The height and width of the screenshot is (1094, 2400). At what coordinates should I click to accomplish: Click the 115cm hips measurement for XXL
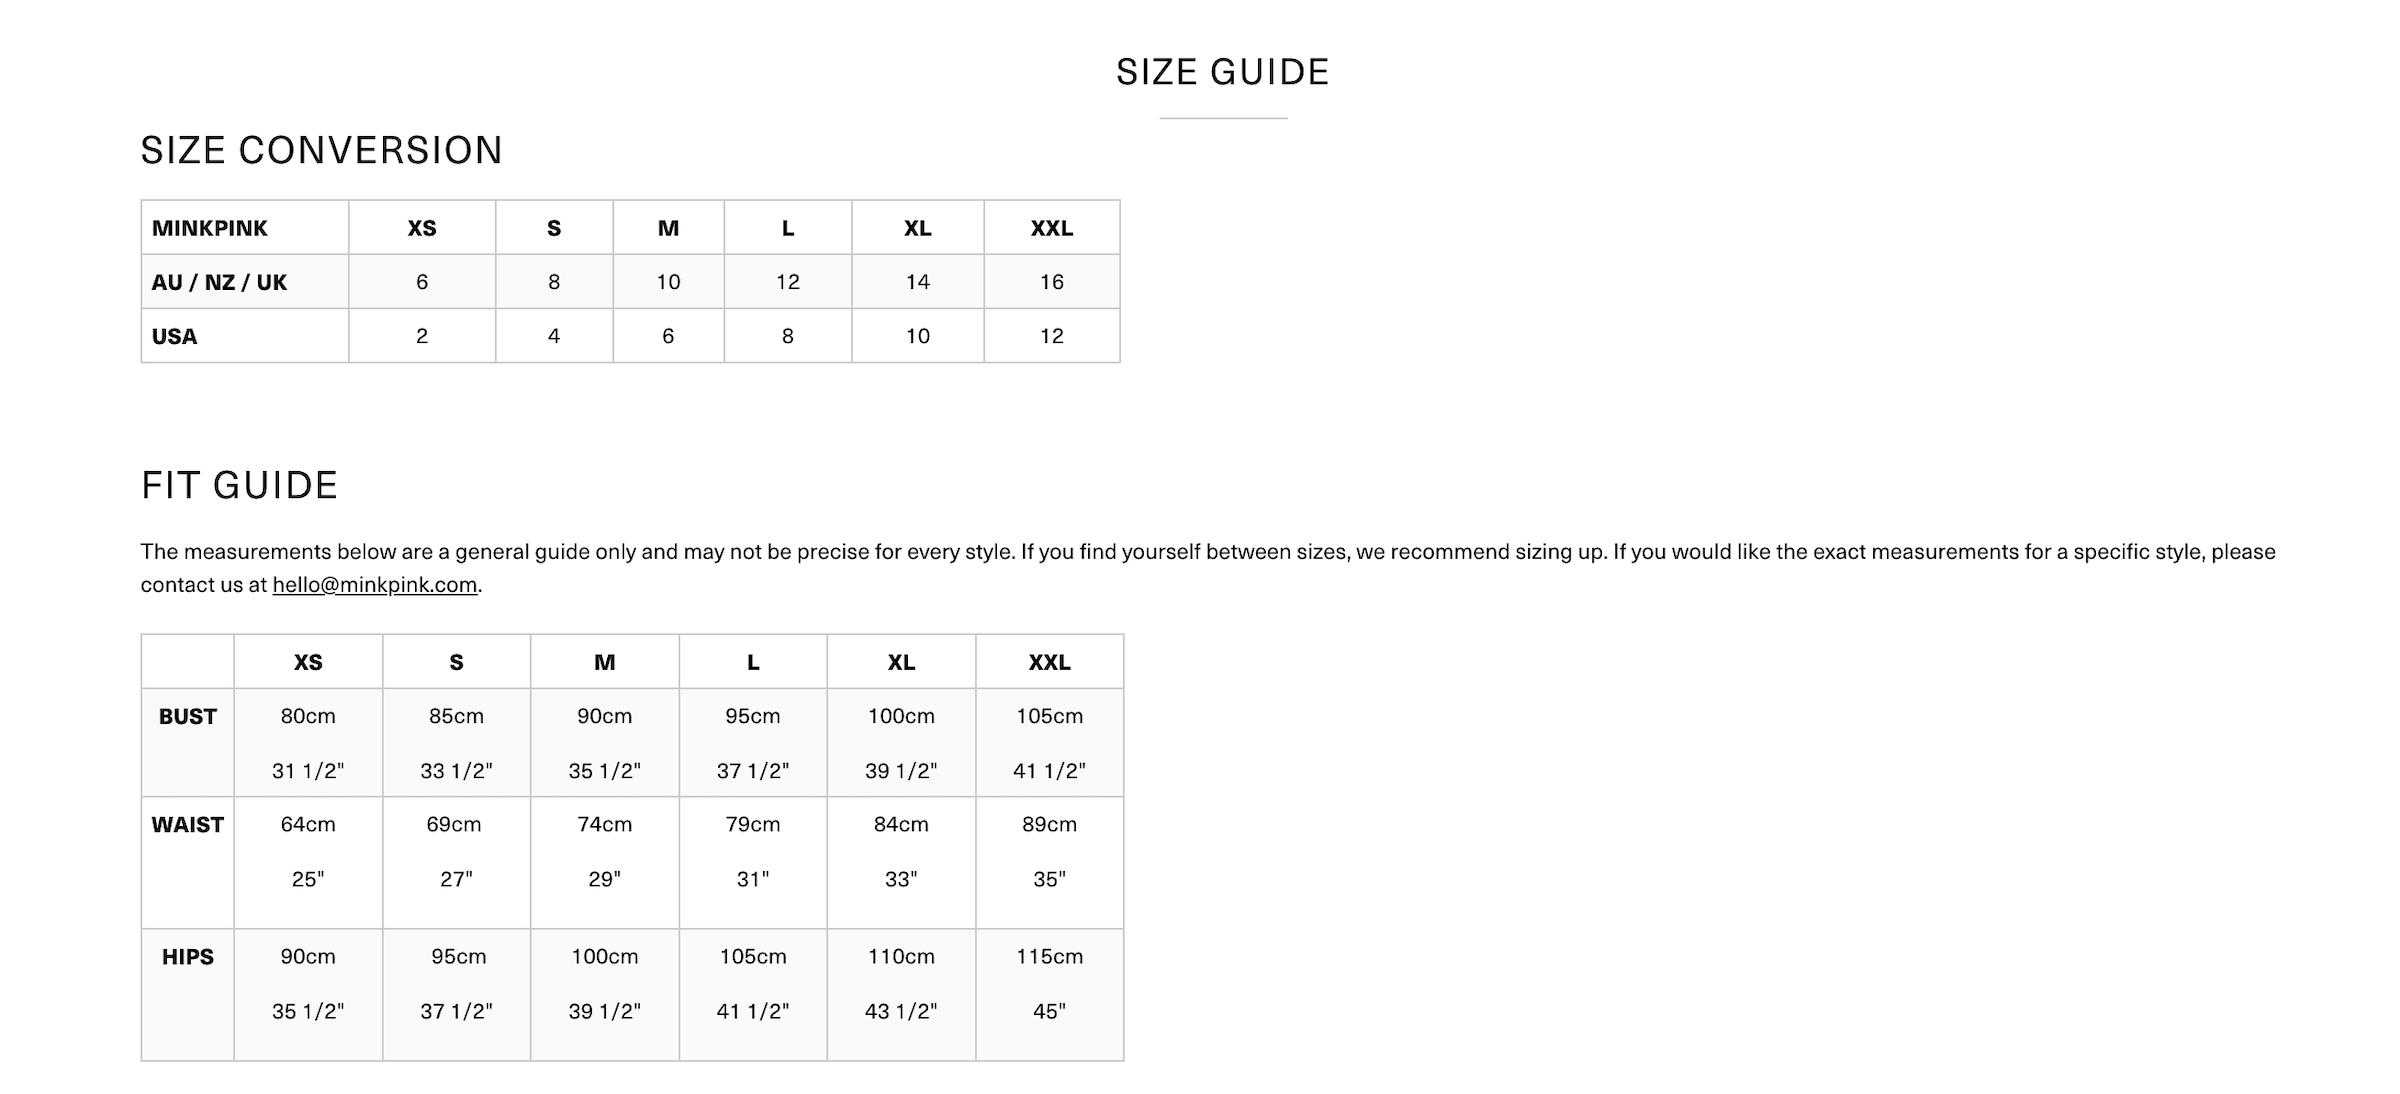[1049, 957]
